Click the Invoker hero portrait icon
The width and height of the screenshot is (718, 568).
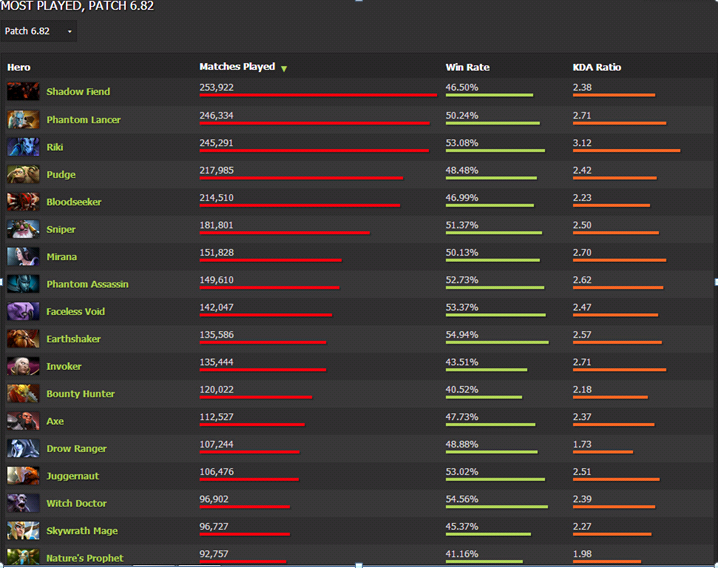coord(23,366)
